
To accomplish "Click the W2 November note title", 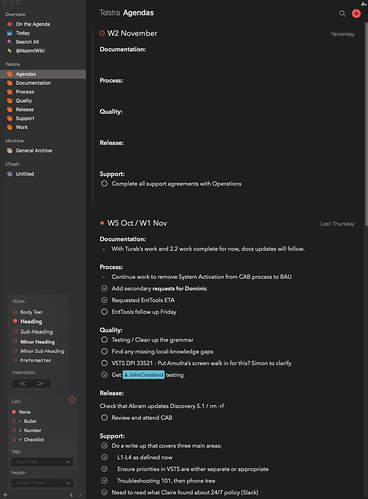I will [x=132, y=33].
